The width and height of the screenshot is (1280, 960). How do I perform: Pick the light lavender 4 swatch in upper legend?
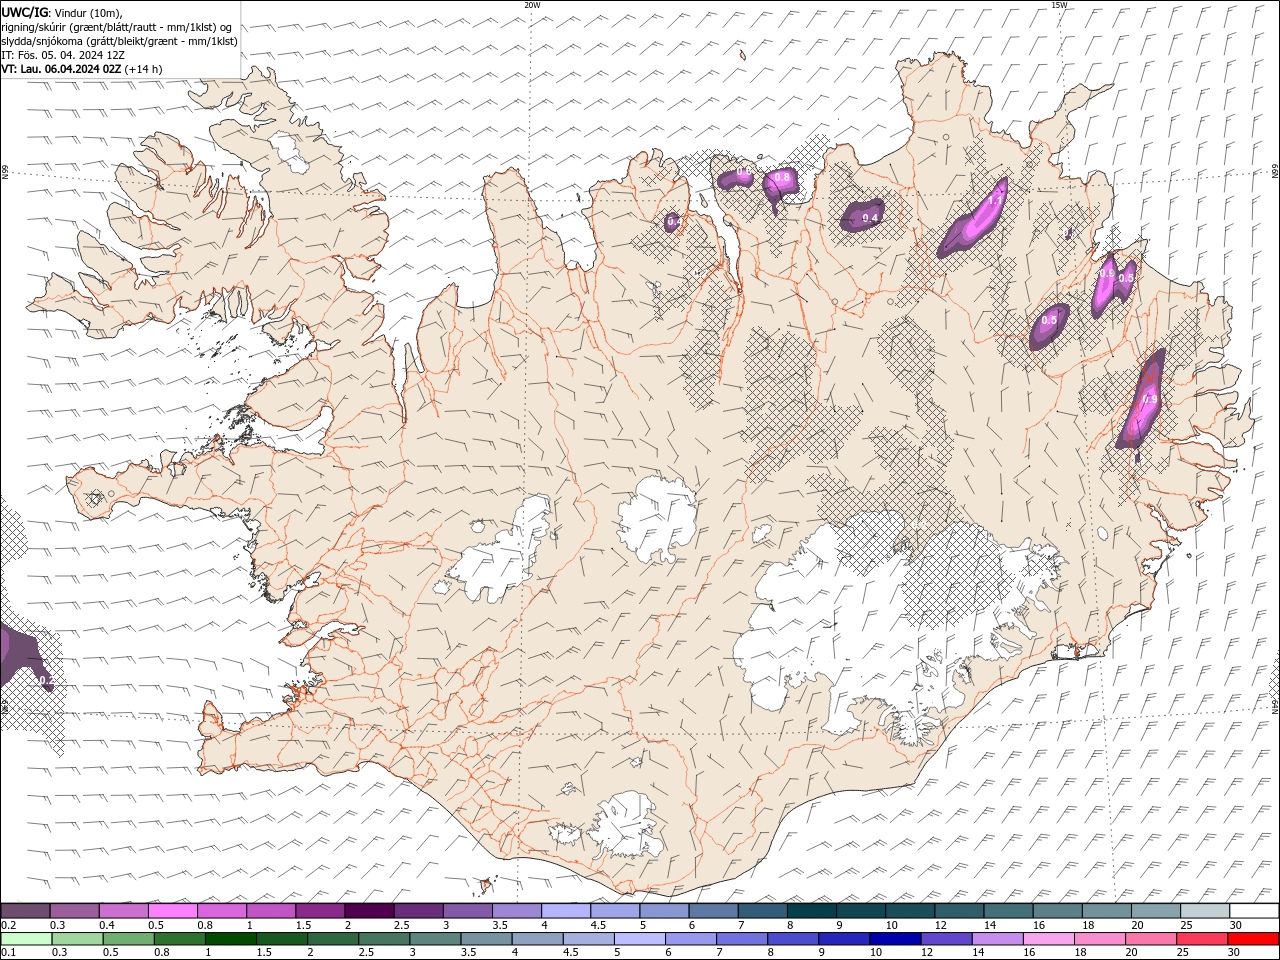coord(566,911)
